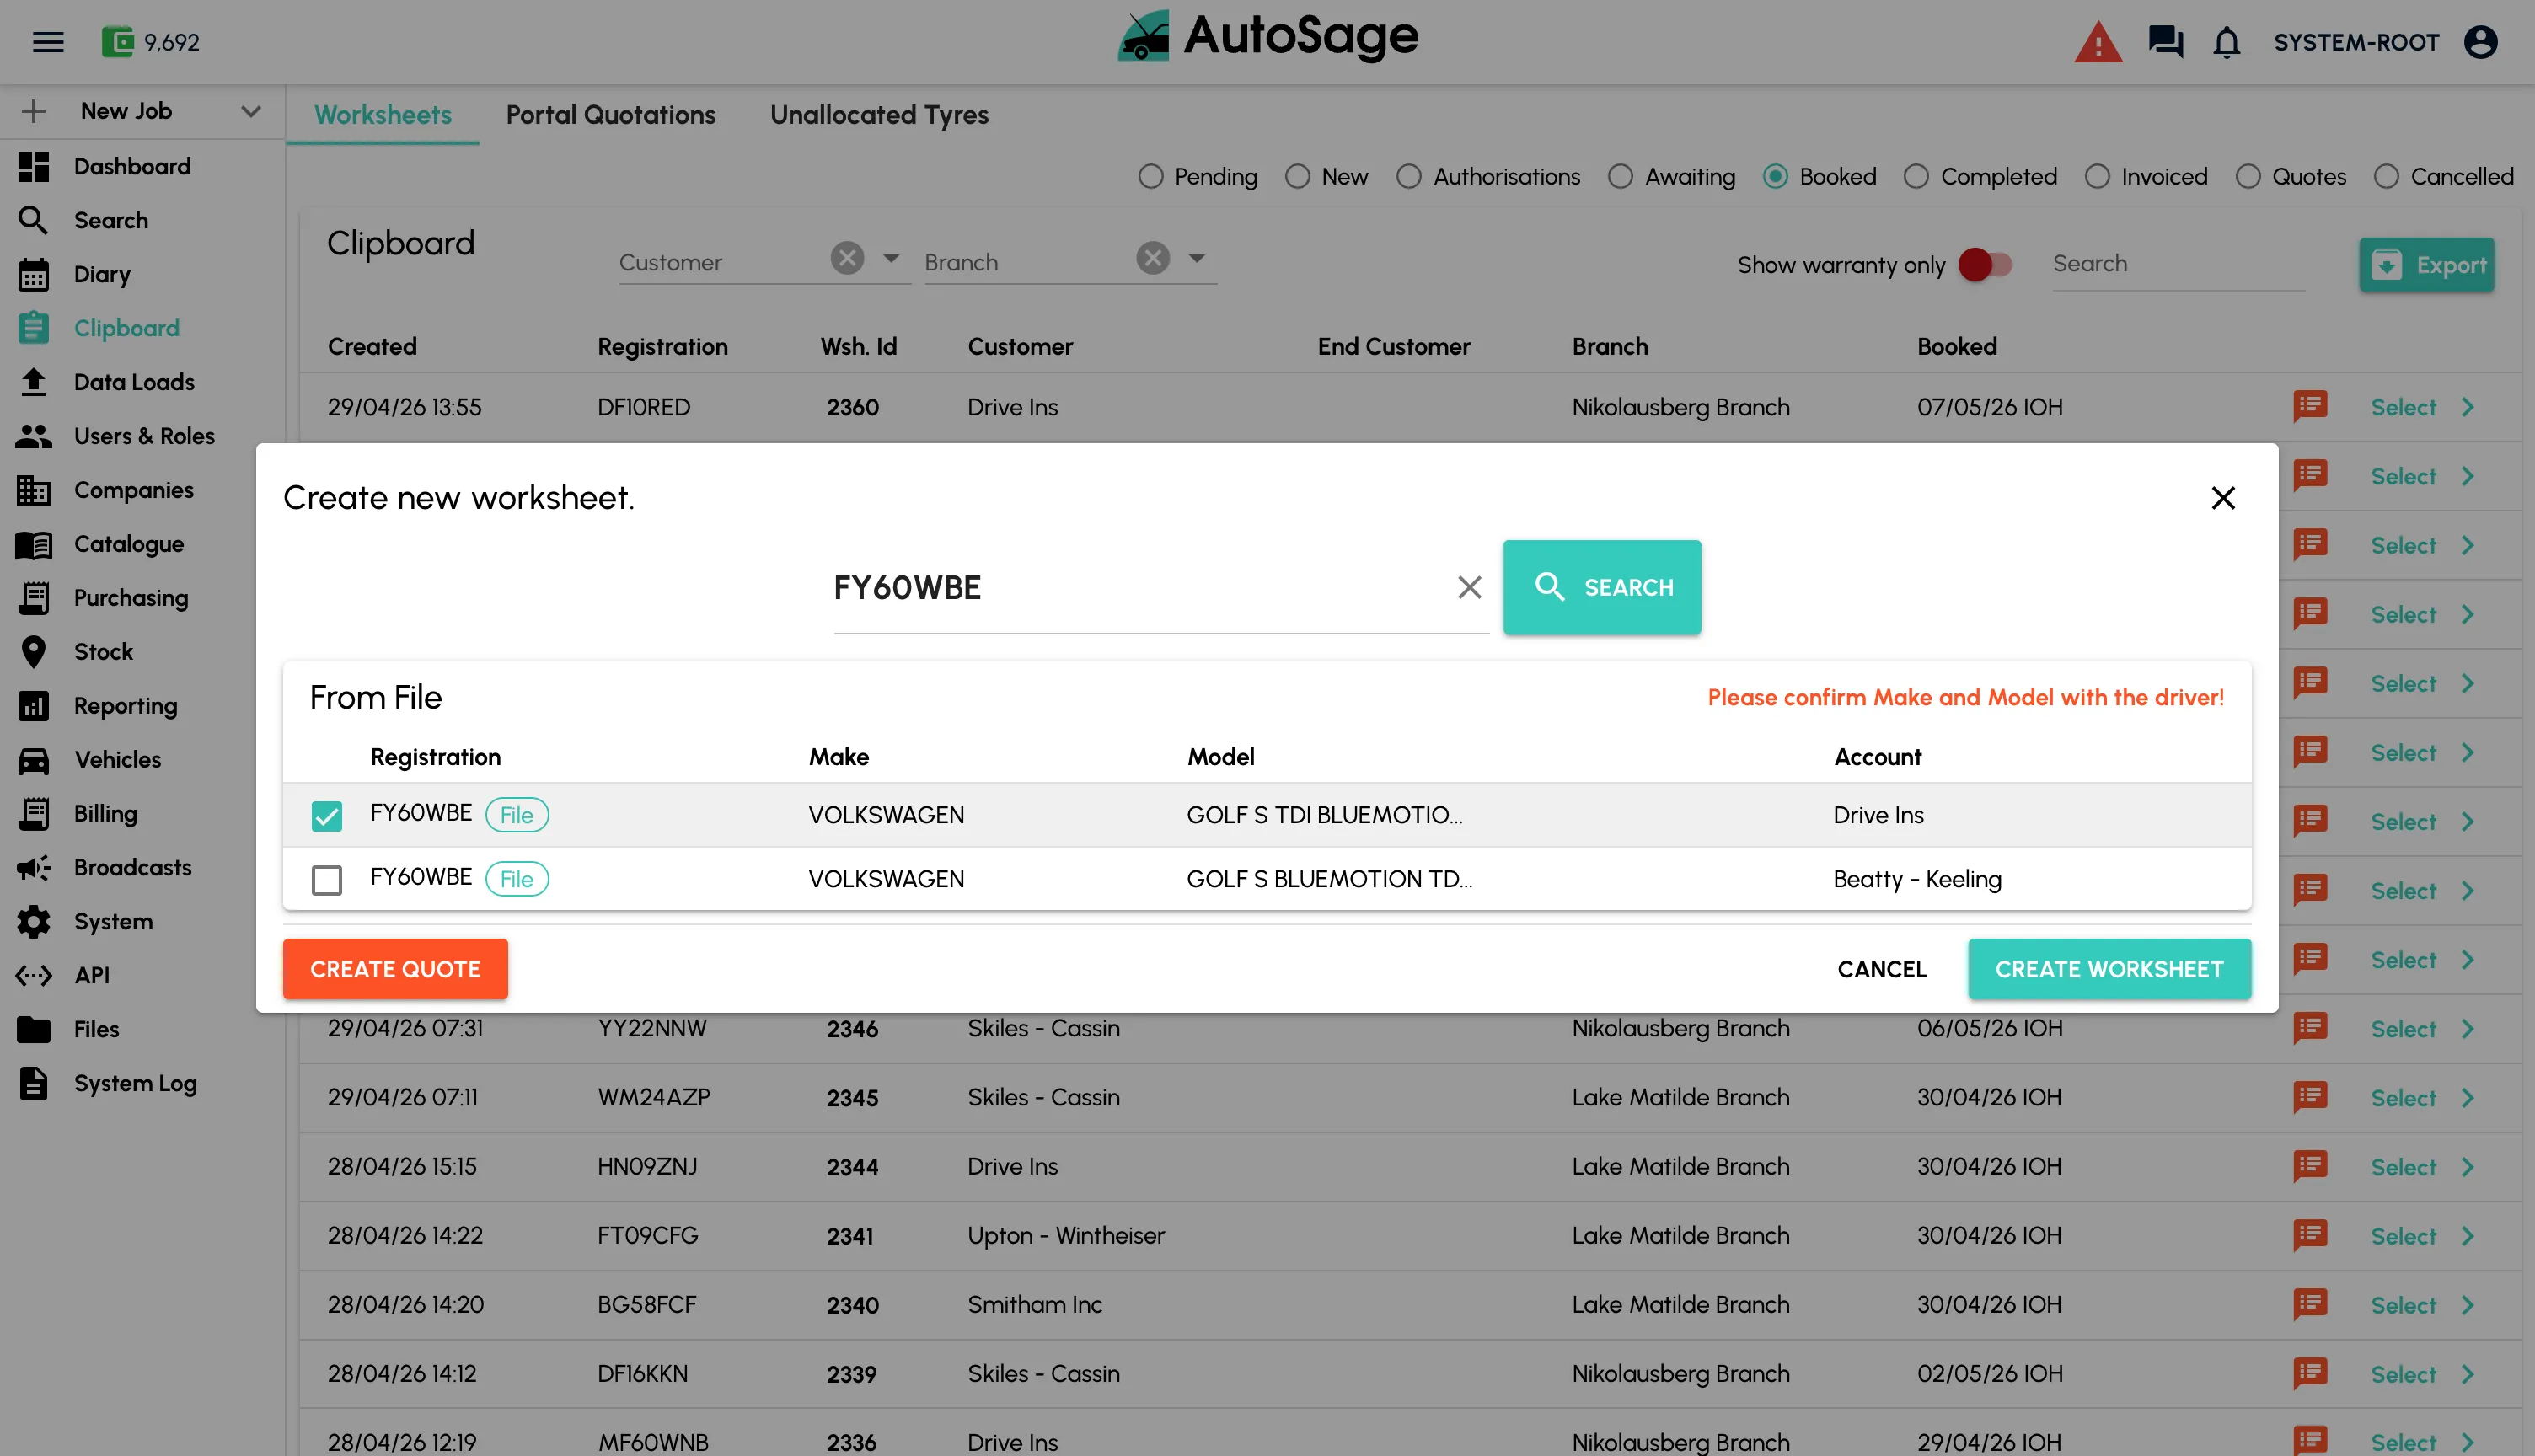Uncheck the FY60WBE Drive Ins row checkbox
This screenshot has width=2535, height=1456.
click(327, 816)
